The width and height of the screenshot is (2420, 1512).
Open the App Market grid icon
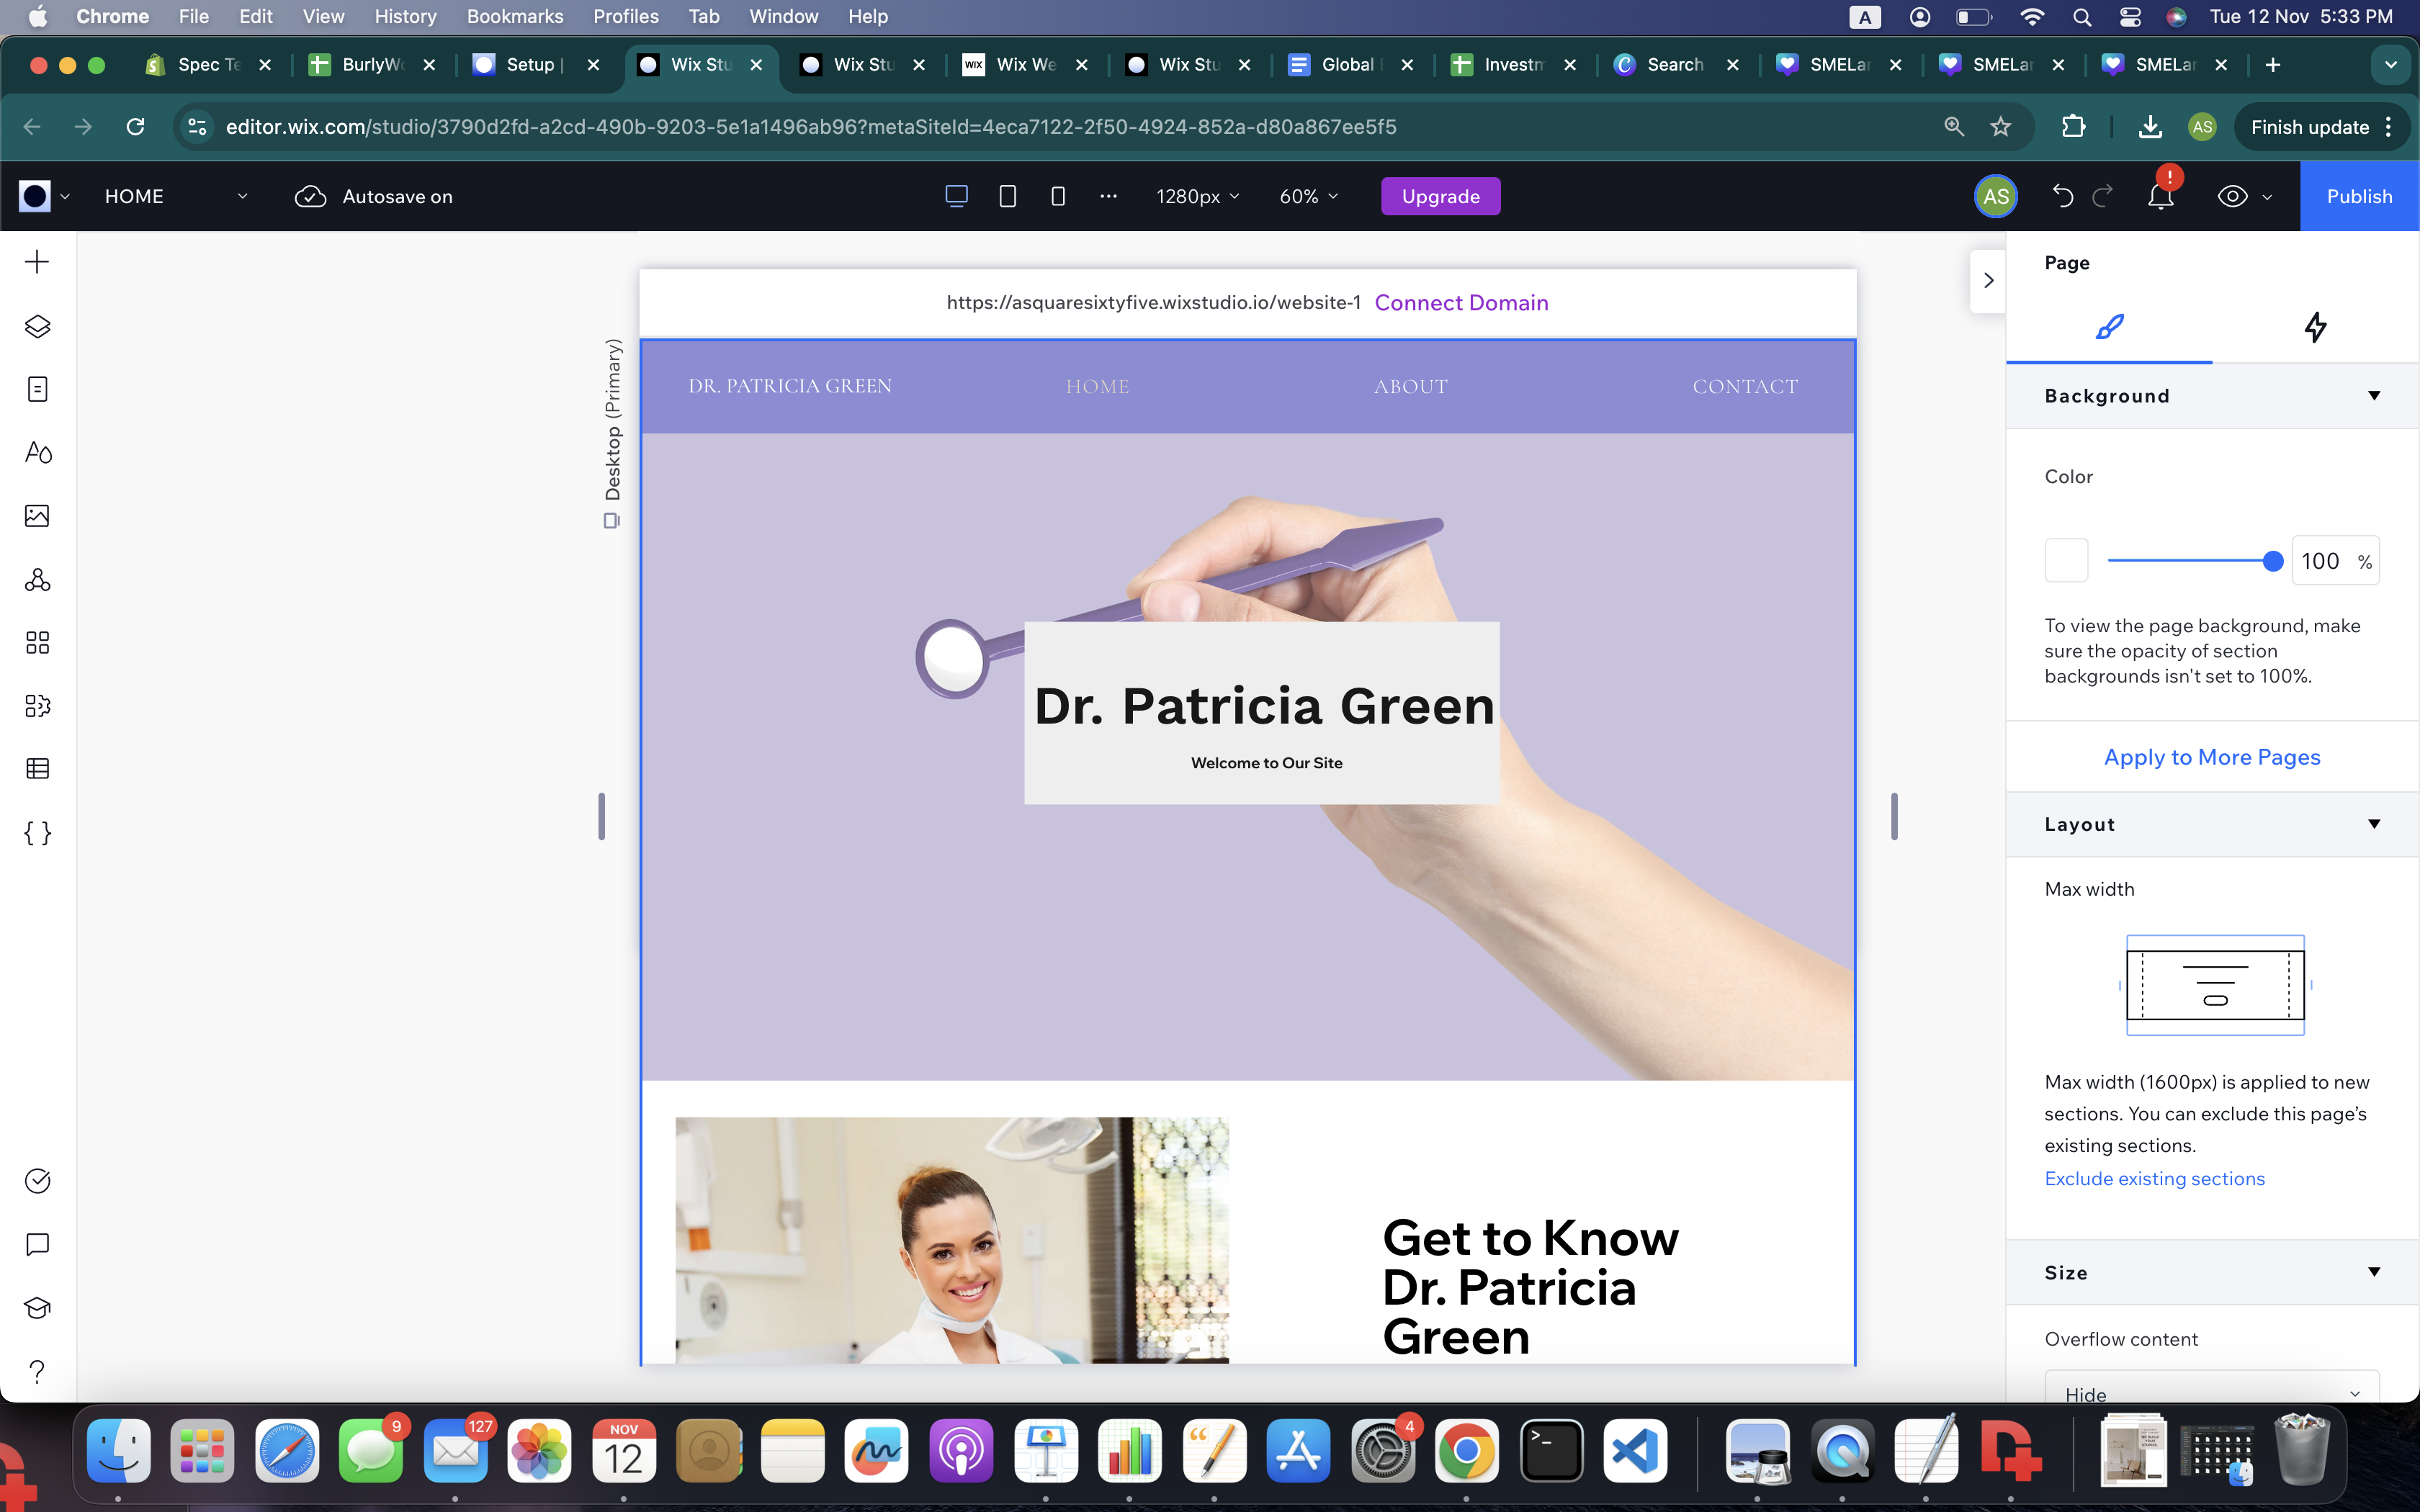point(37,642)
